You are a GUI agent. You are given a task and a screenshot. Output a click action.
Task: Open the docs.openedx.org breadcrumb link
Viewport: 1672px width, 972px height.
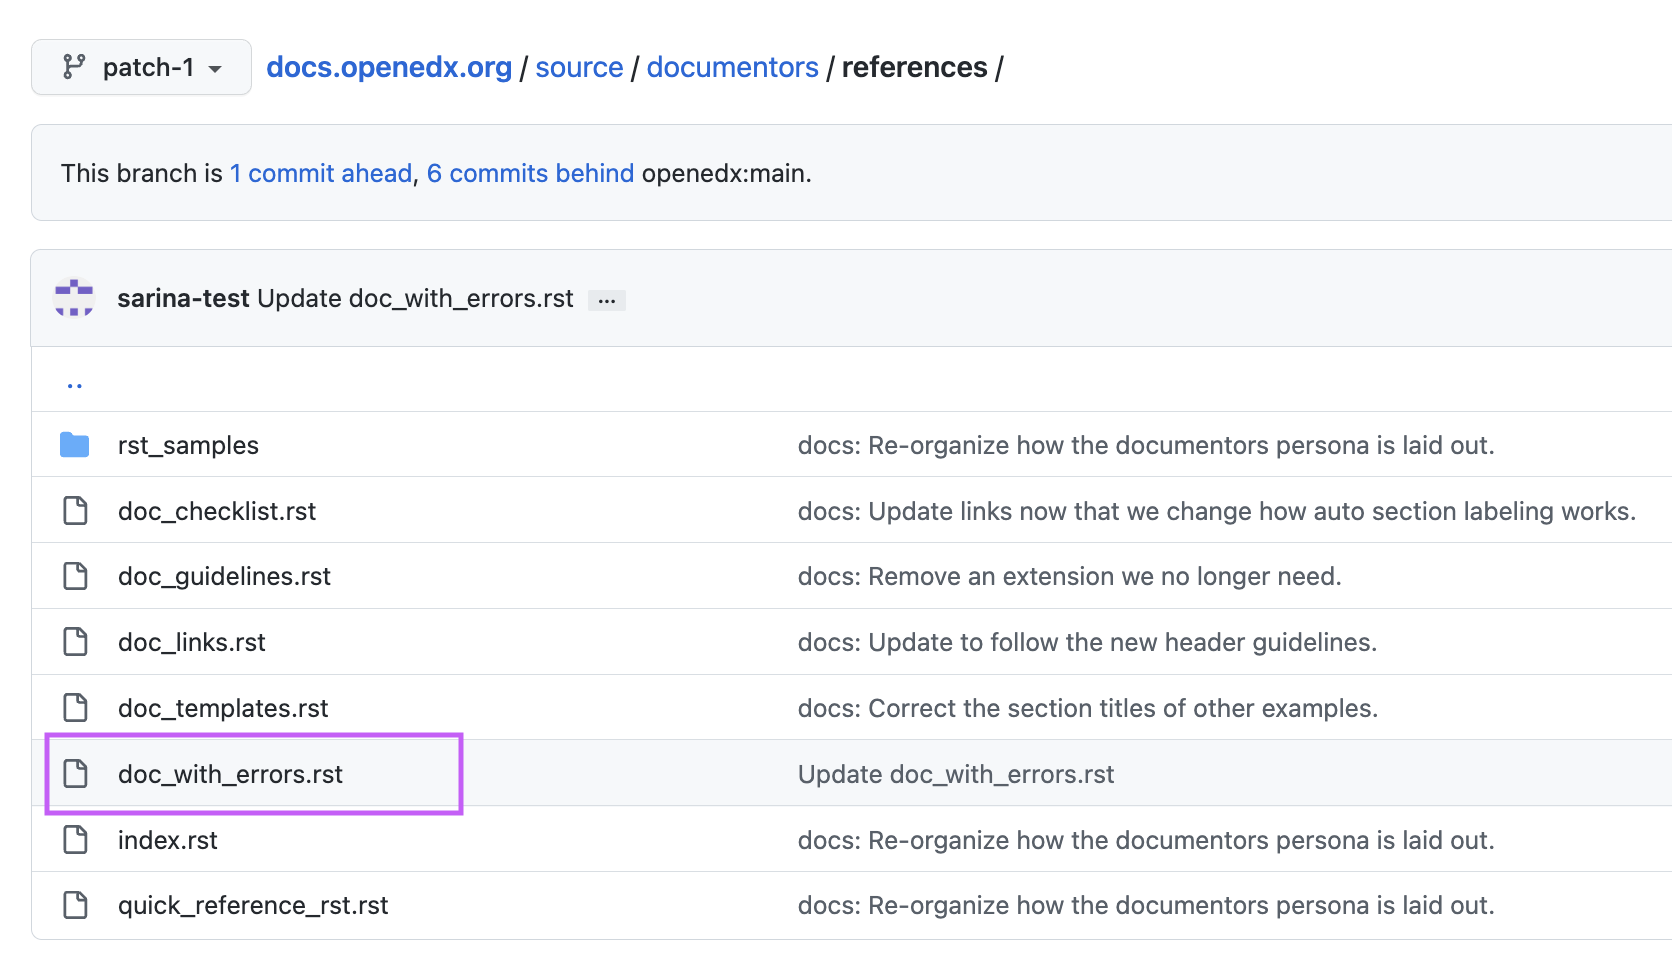pyautogui.click(x=388, y=67)
